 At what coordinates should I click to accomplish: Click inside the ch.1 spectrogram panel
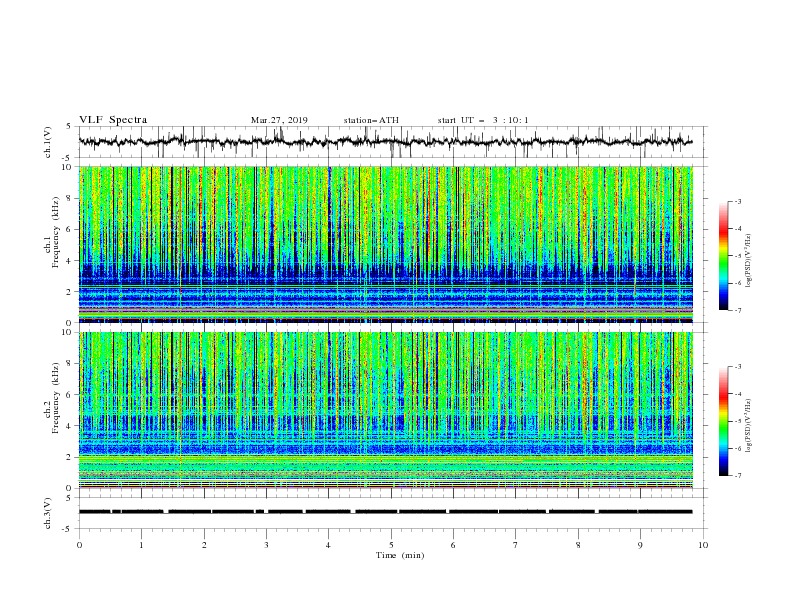click(385, 244)
